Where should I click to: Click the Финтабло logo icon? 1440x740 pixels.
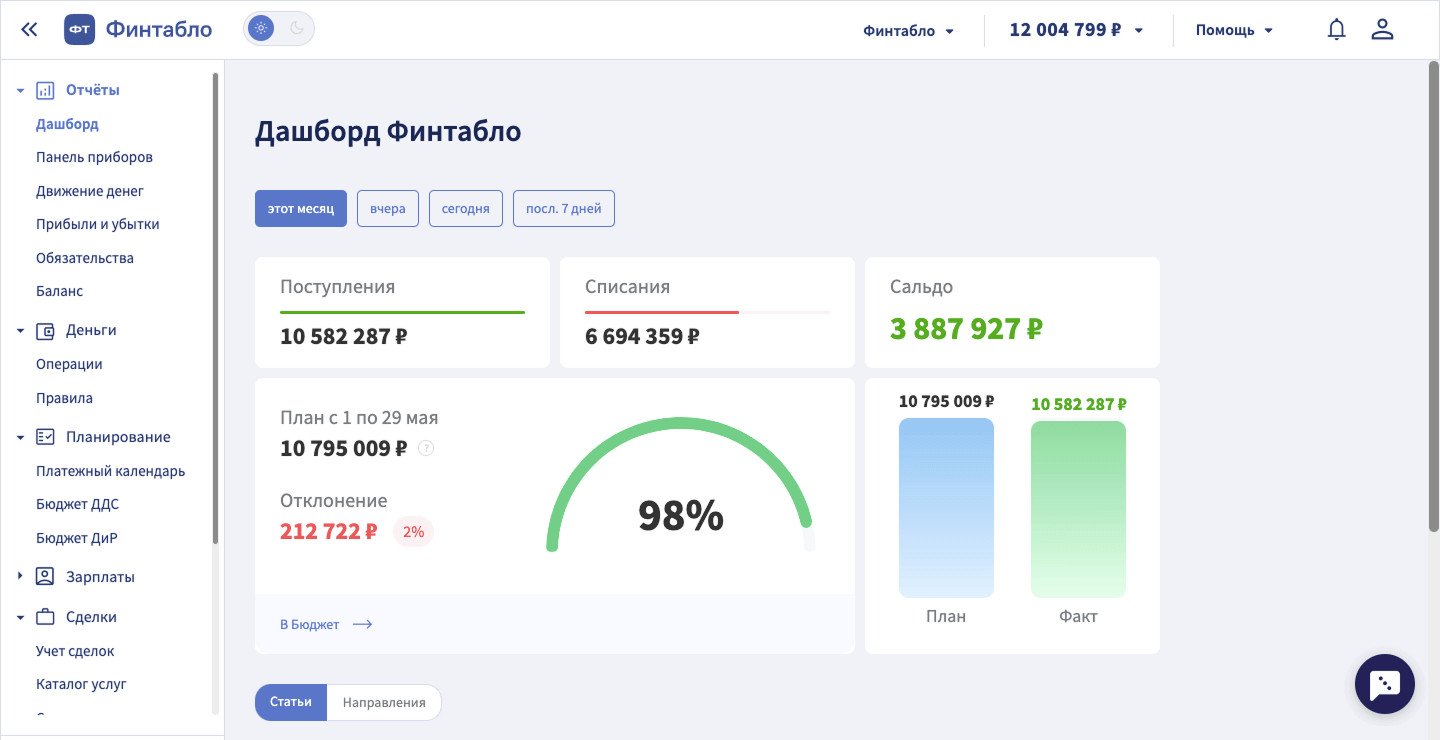coord(80,30)
